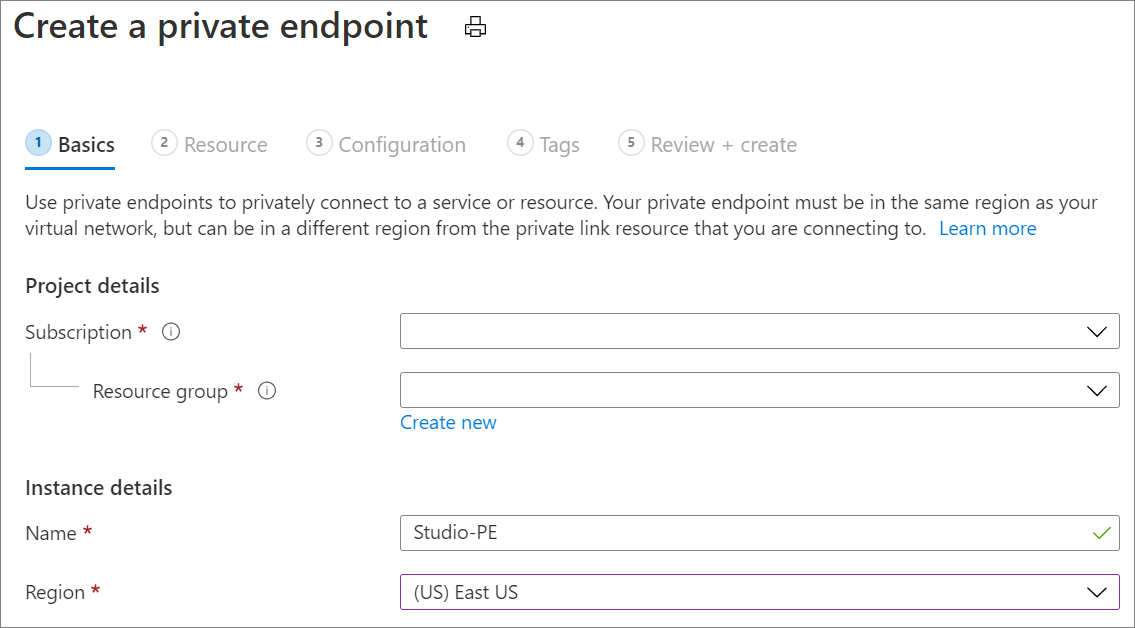This screenshot has width=1135, height=628.
Task: Click into the Name input field
Action: click(x=740, y=533)
